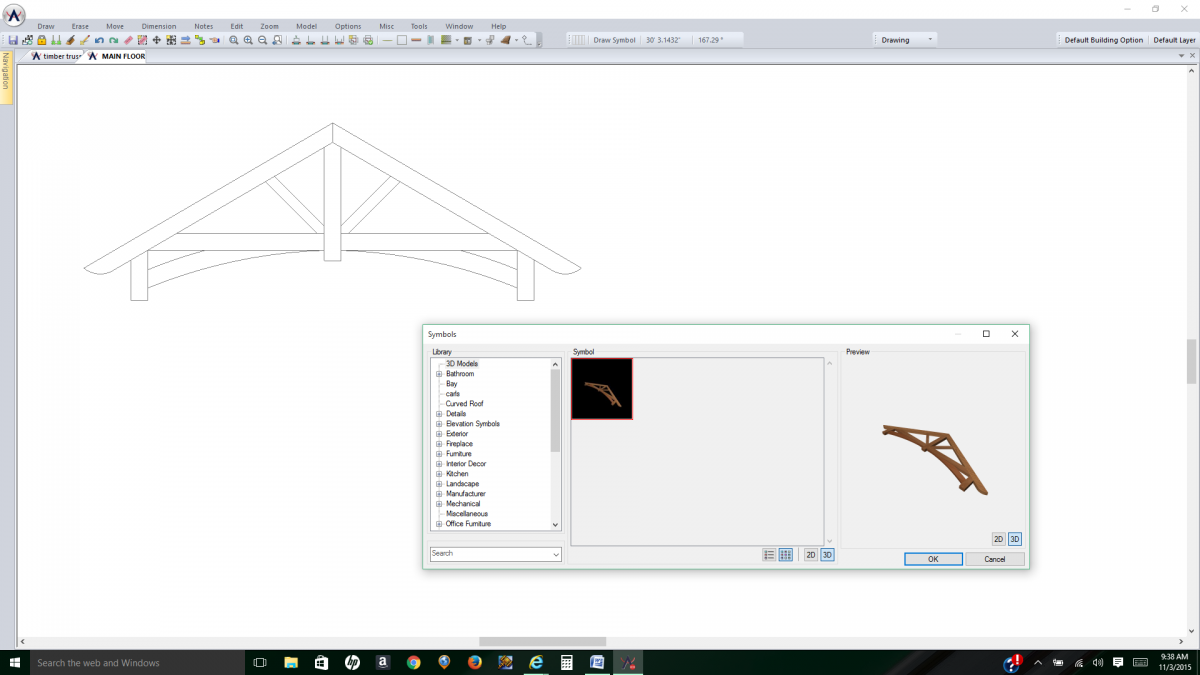Click the Undo arrow icon
The height and width of the screenshot is (675, 1200).
99,40
